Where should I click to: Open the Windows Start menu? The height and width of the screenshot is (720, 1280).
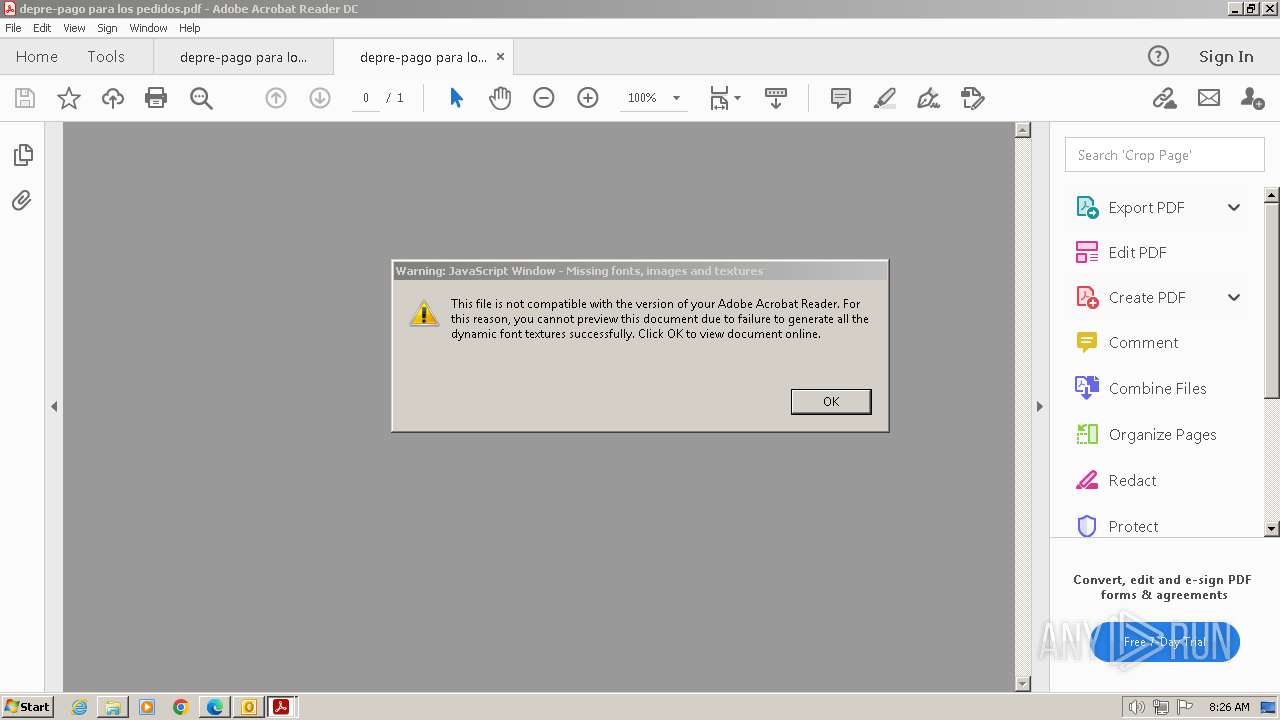tap(27, 707)
